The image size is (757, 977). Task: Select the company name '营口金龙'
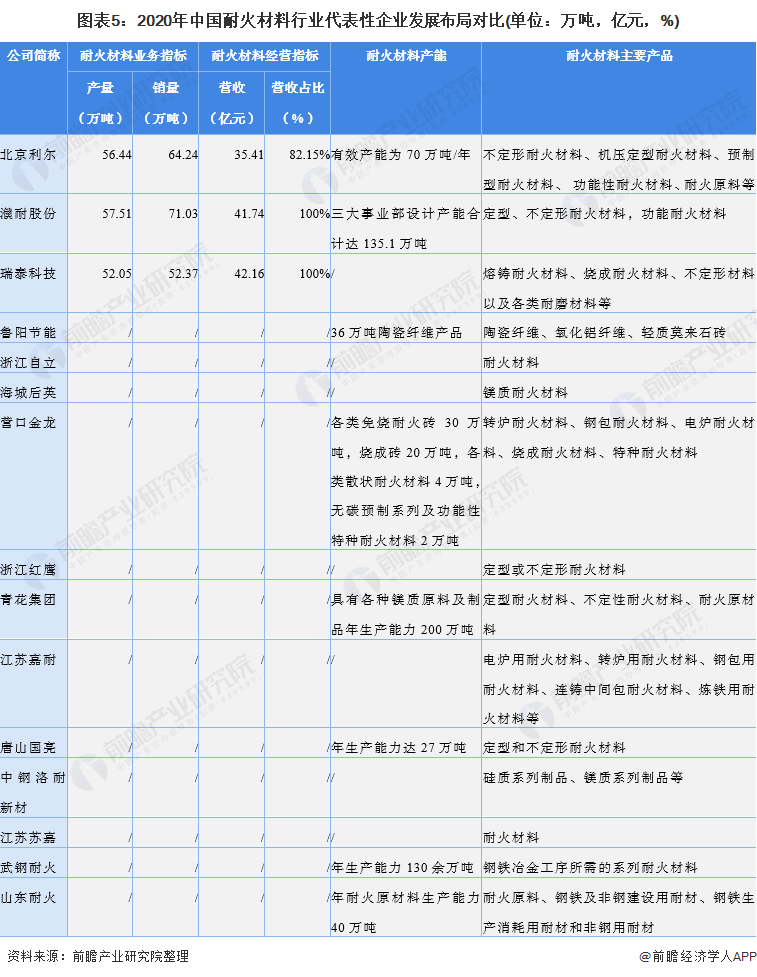tap(28, 423)
